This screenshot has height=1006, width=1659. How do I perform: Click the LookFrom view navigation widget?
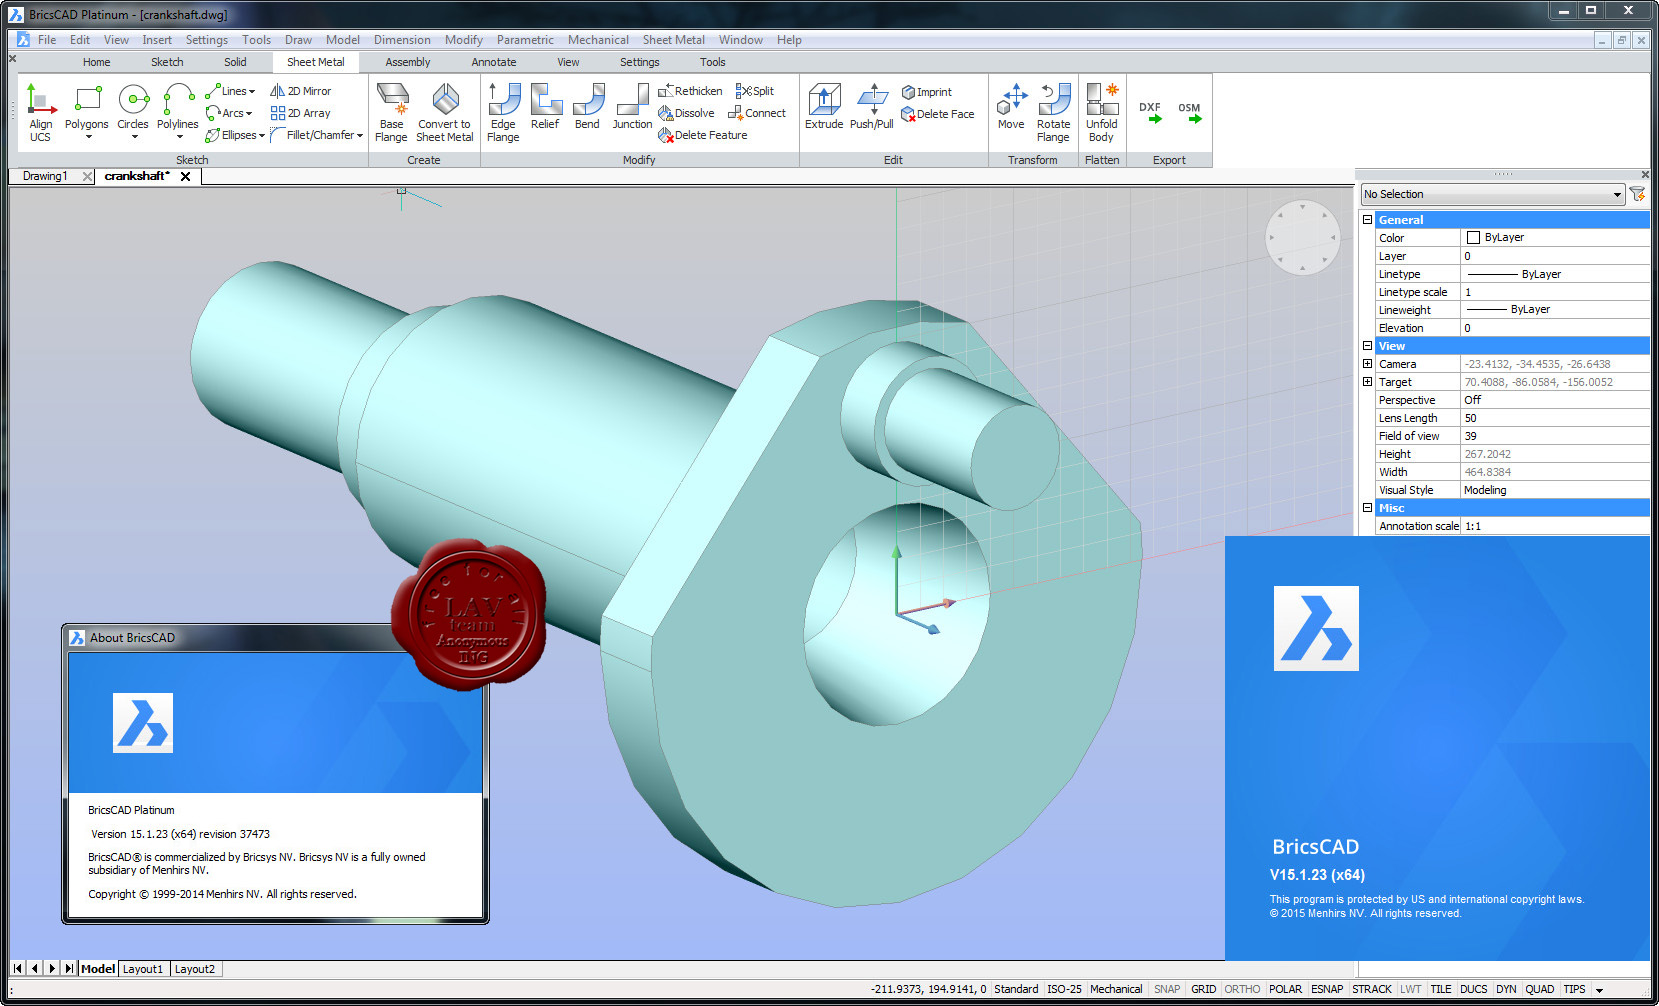1302,238
